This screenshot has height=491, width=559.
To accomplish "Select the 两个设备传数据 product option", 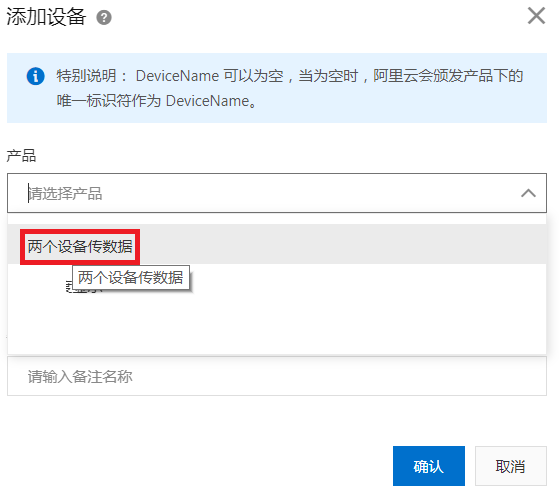I will (x=80, y=246).
